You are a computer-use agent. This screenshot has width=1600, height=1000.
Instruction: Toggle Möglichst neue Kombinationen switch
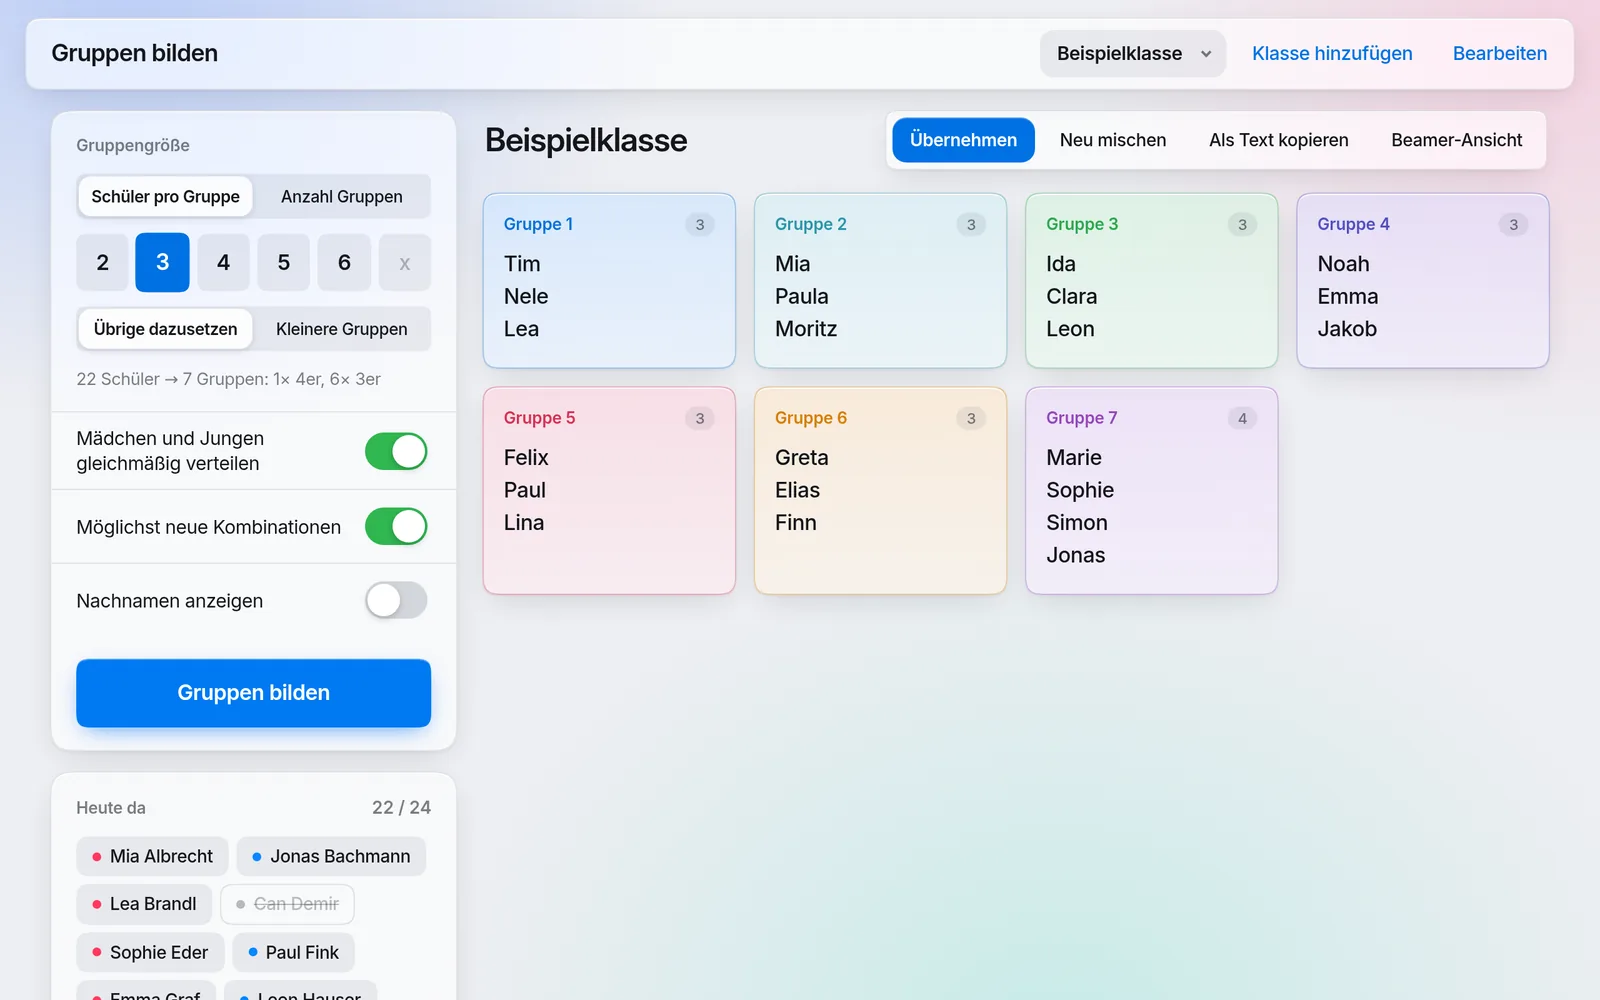pyautogui.click(x=396, y=526)
